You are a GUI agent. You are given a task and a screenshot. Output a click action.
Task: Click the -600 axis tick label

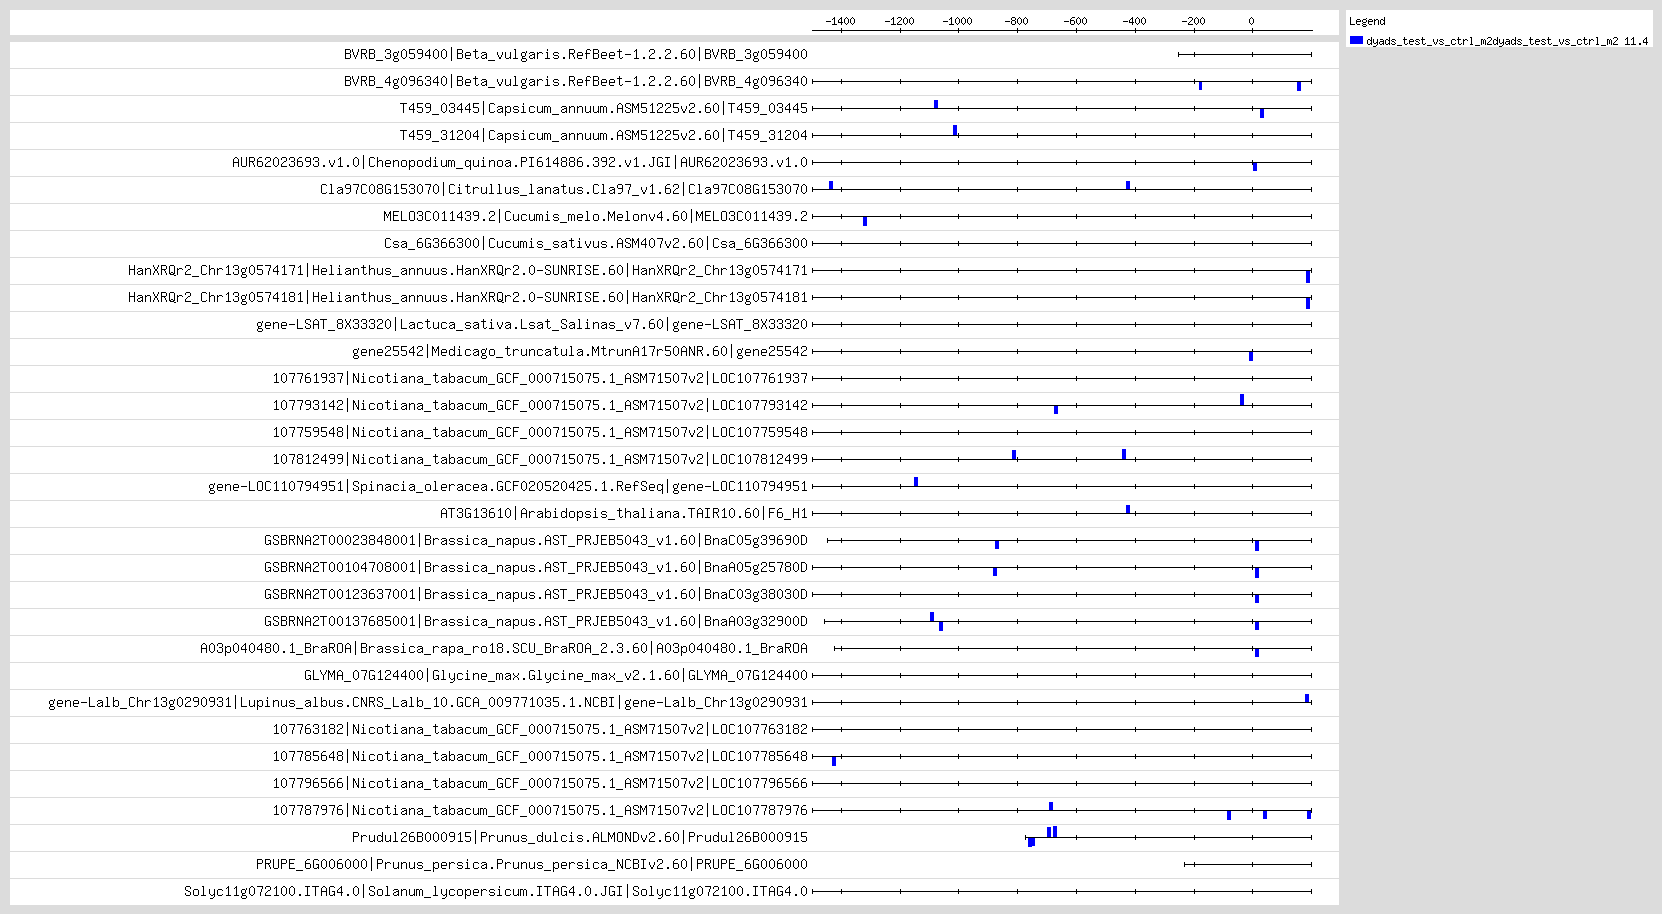(1075, 21)
